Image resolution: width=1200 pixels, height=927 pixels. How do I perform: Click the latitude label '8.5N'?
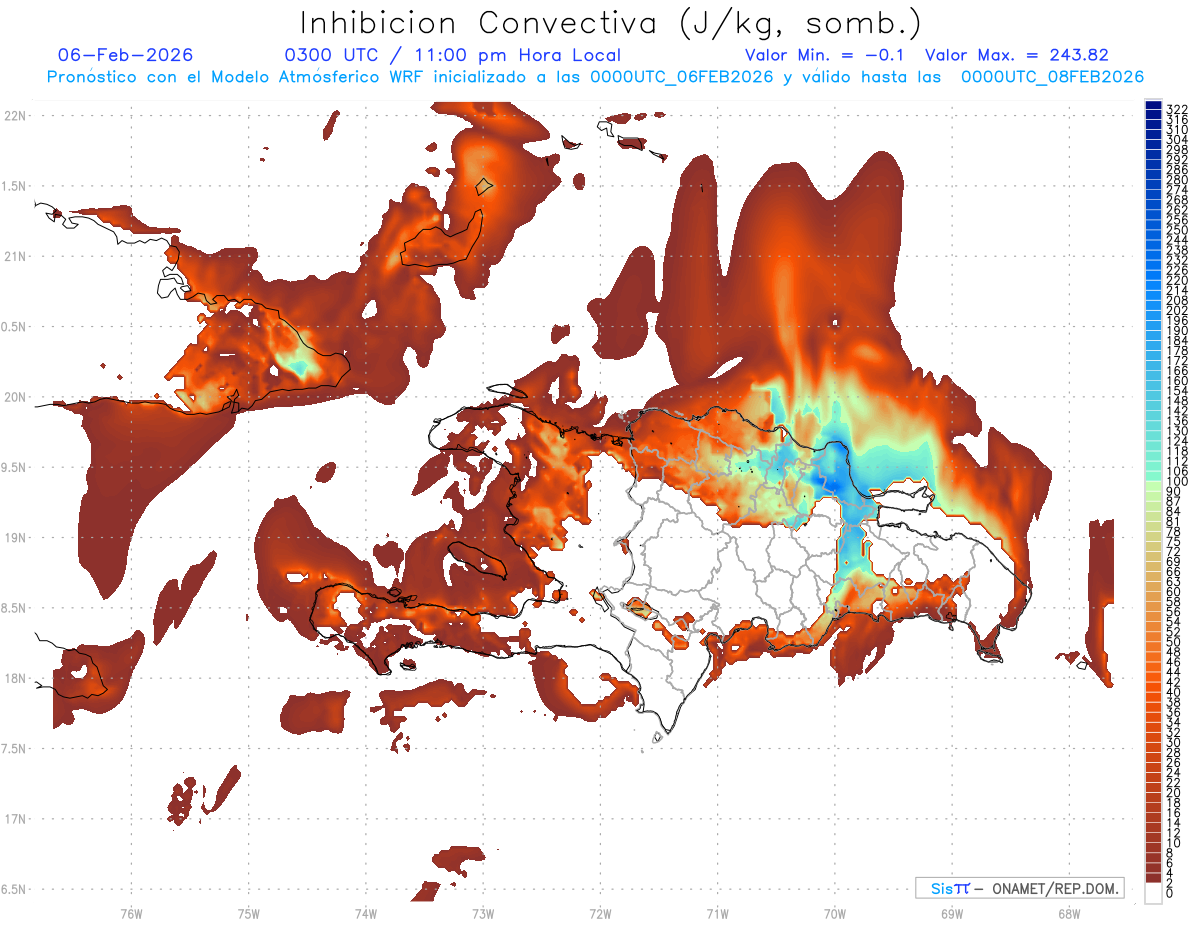(x=15, y=608)
